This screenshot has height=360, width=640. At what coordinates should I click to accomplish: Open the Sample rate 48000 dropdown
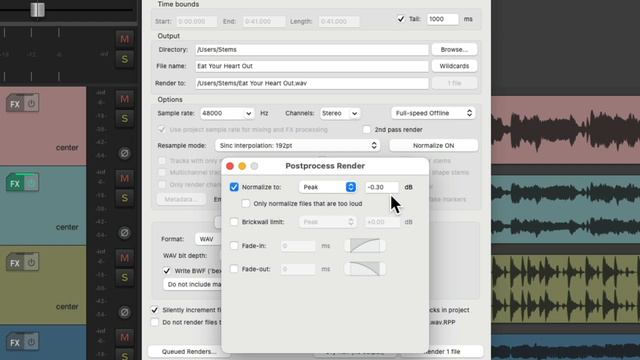227,113
